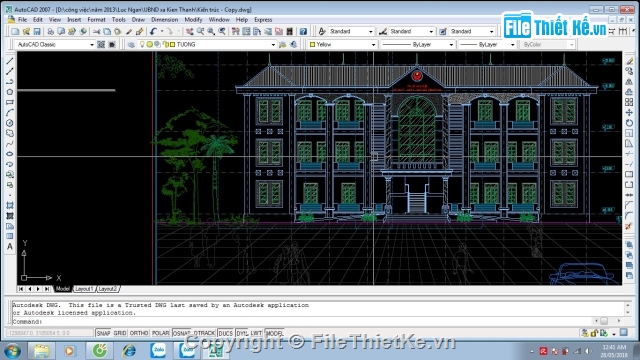
Task: Select the Line tool in Draw toolbar
Action: pyautogui.click(x=10, y=61)
